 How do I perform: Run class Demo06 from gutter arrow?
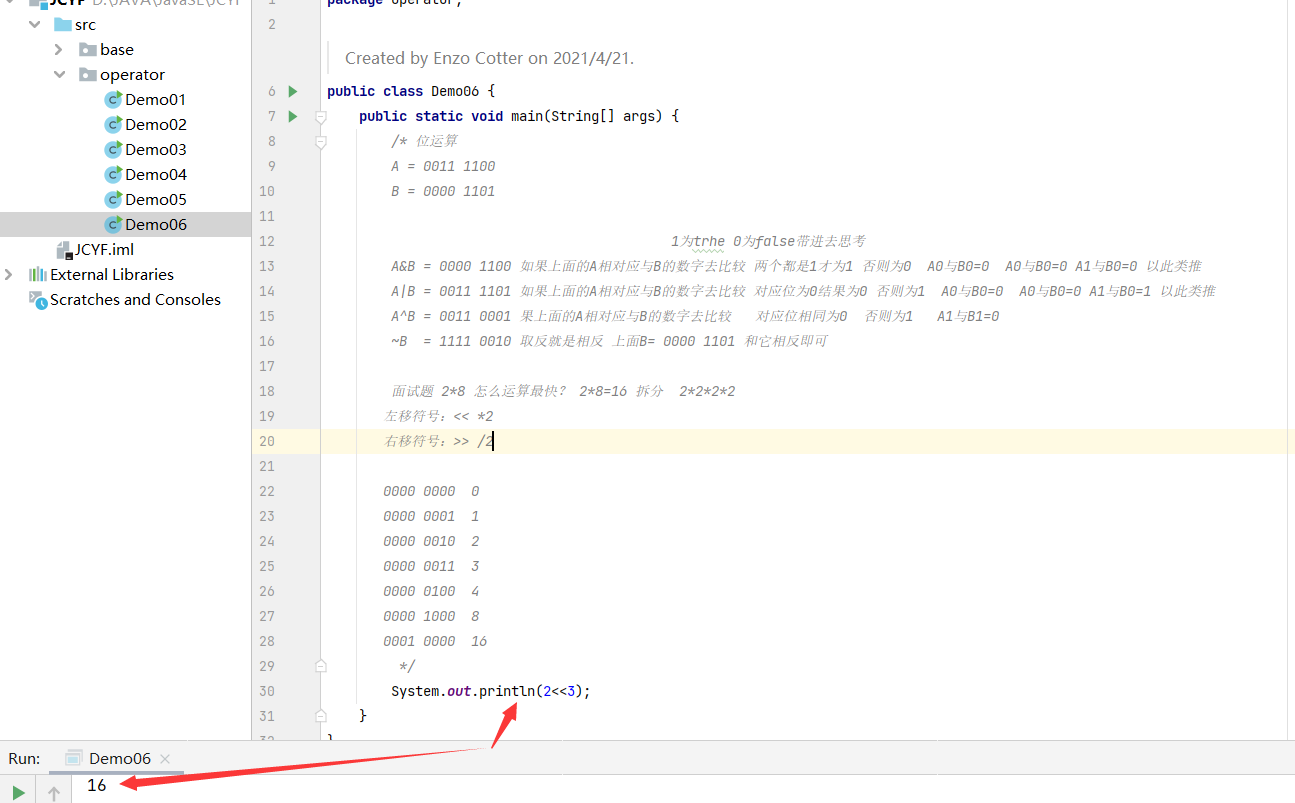coord(293,91)
